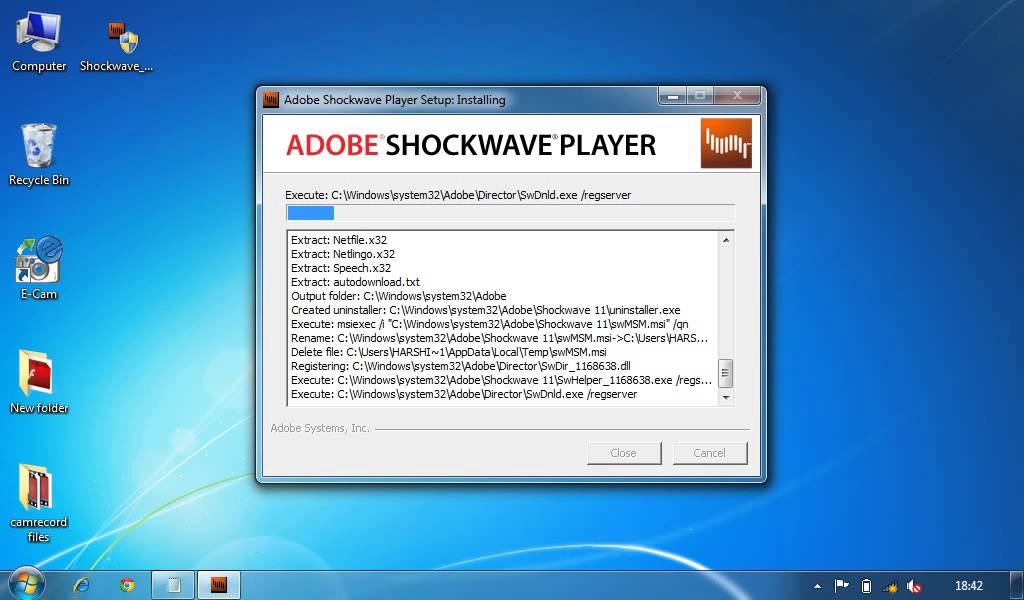Switch to the Notepad taskbar window

pyautogui.click(x=174, y=585)
